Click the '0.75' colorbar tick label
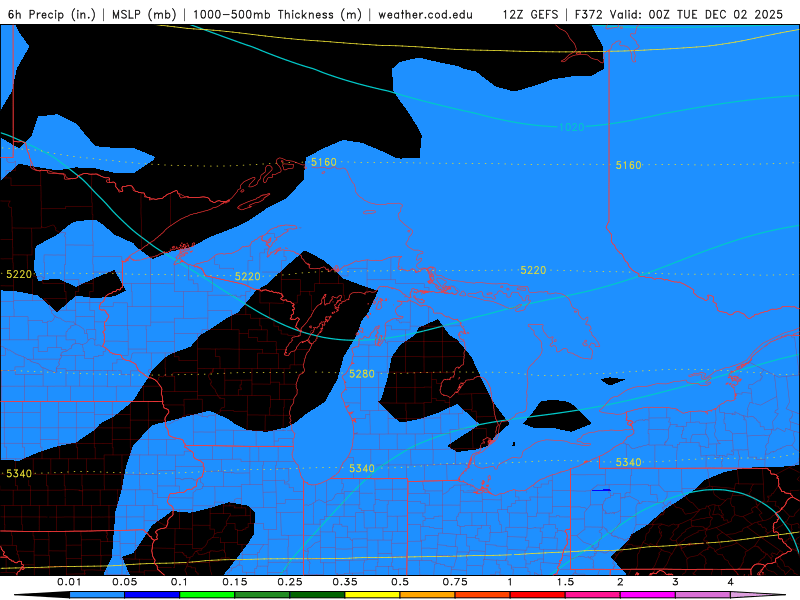This screenshot has width=800, height=600. pyautogui.click(x=455, y=582)
